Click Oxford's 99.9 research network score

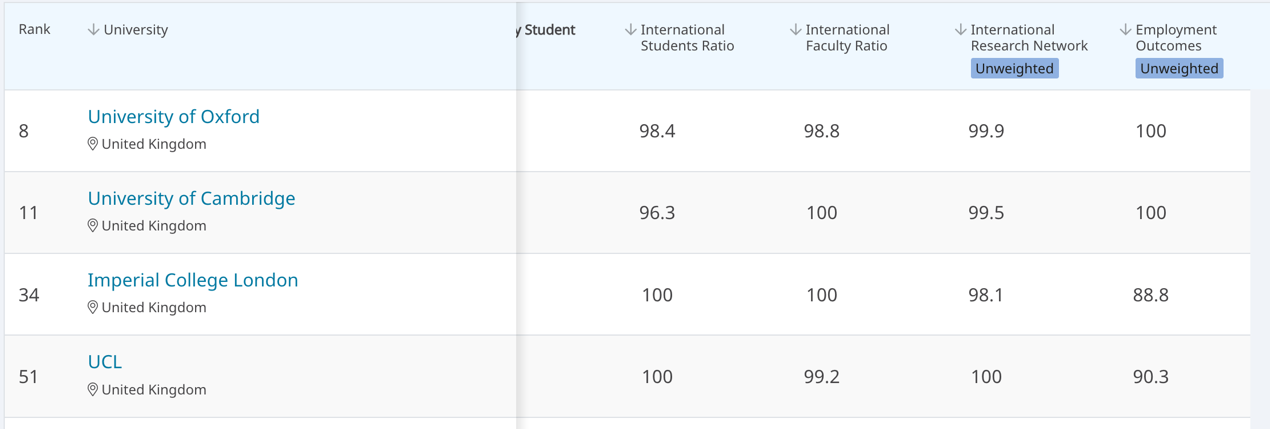pyautogui.click(x=986, y=131)
